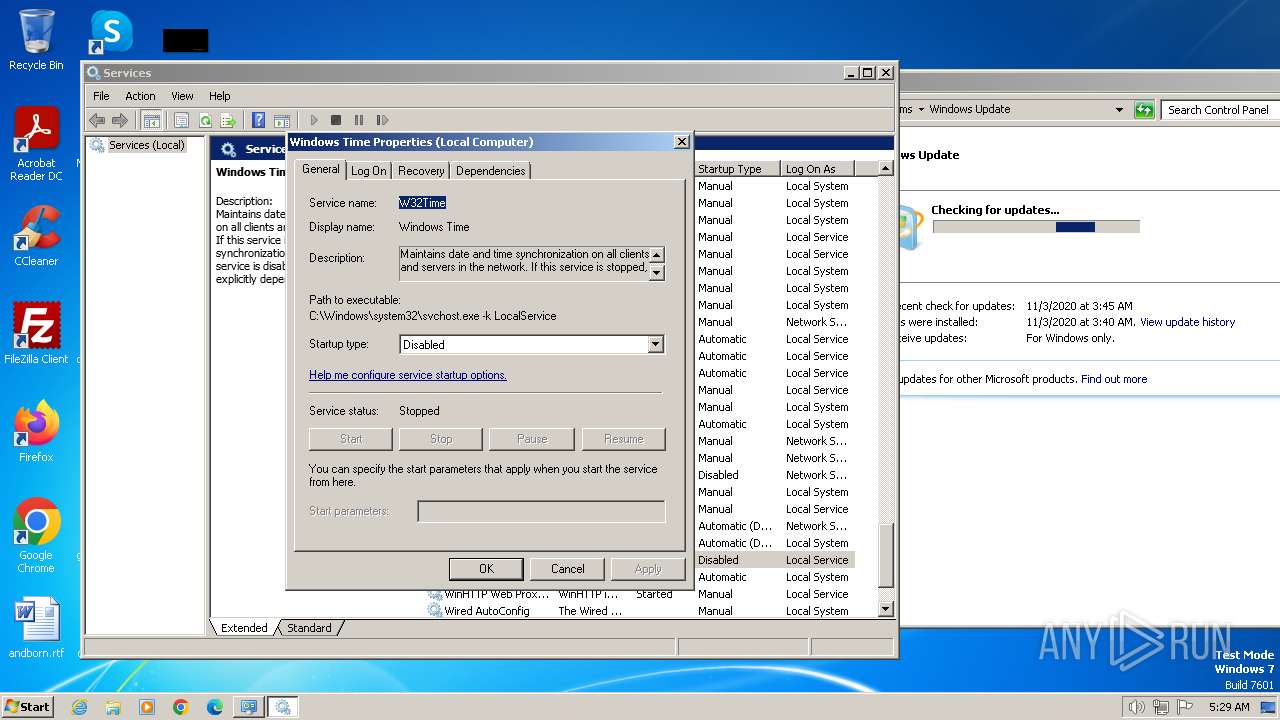This screenshot has height=720, width=1280.
Task: Click the network tray icon
Action: pyautogui.click(x=1161, y=707)
